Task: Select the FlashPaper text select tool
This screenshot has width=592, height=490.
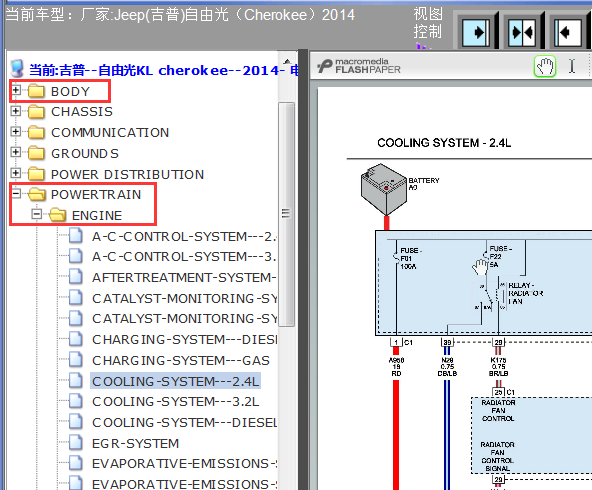Action: pos(572,66)
